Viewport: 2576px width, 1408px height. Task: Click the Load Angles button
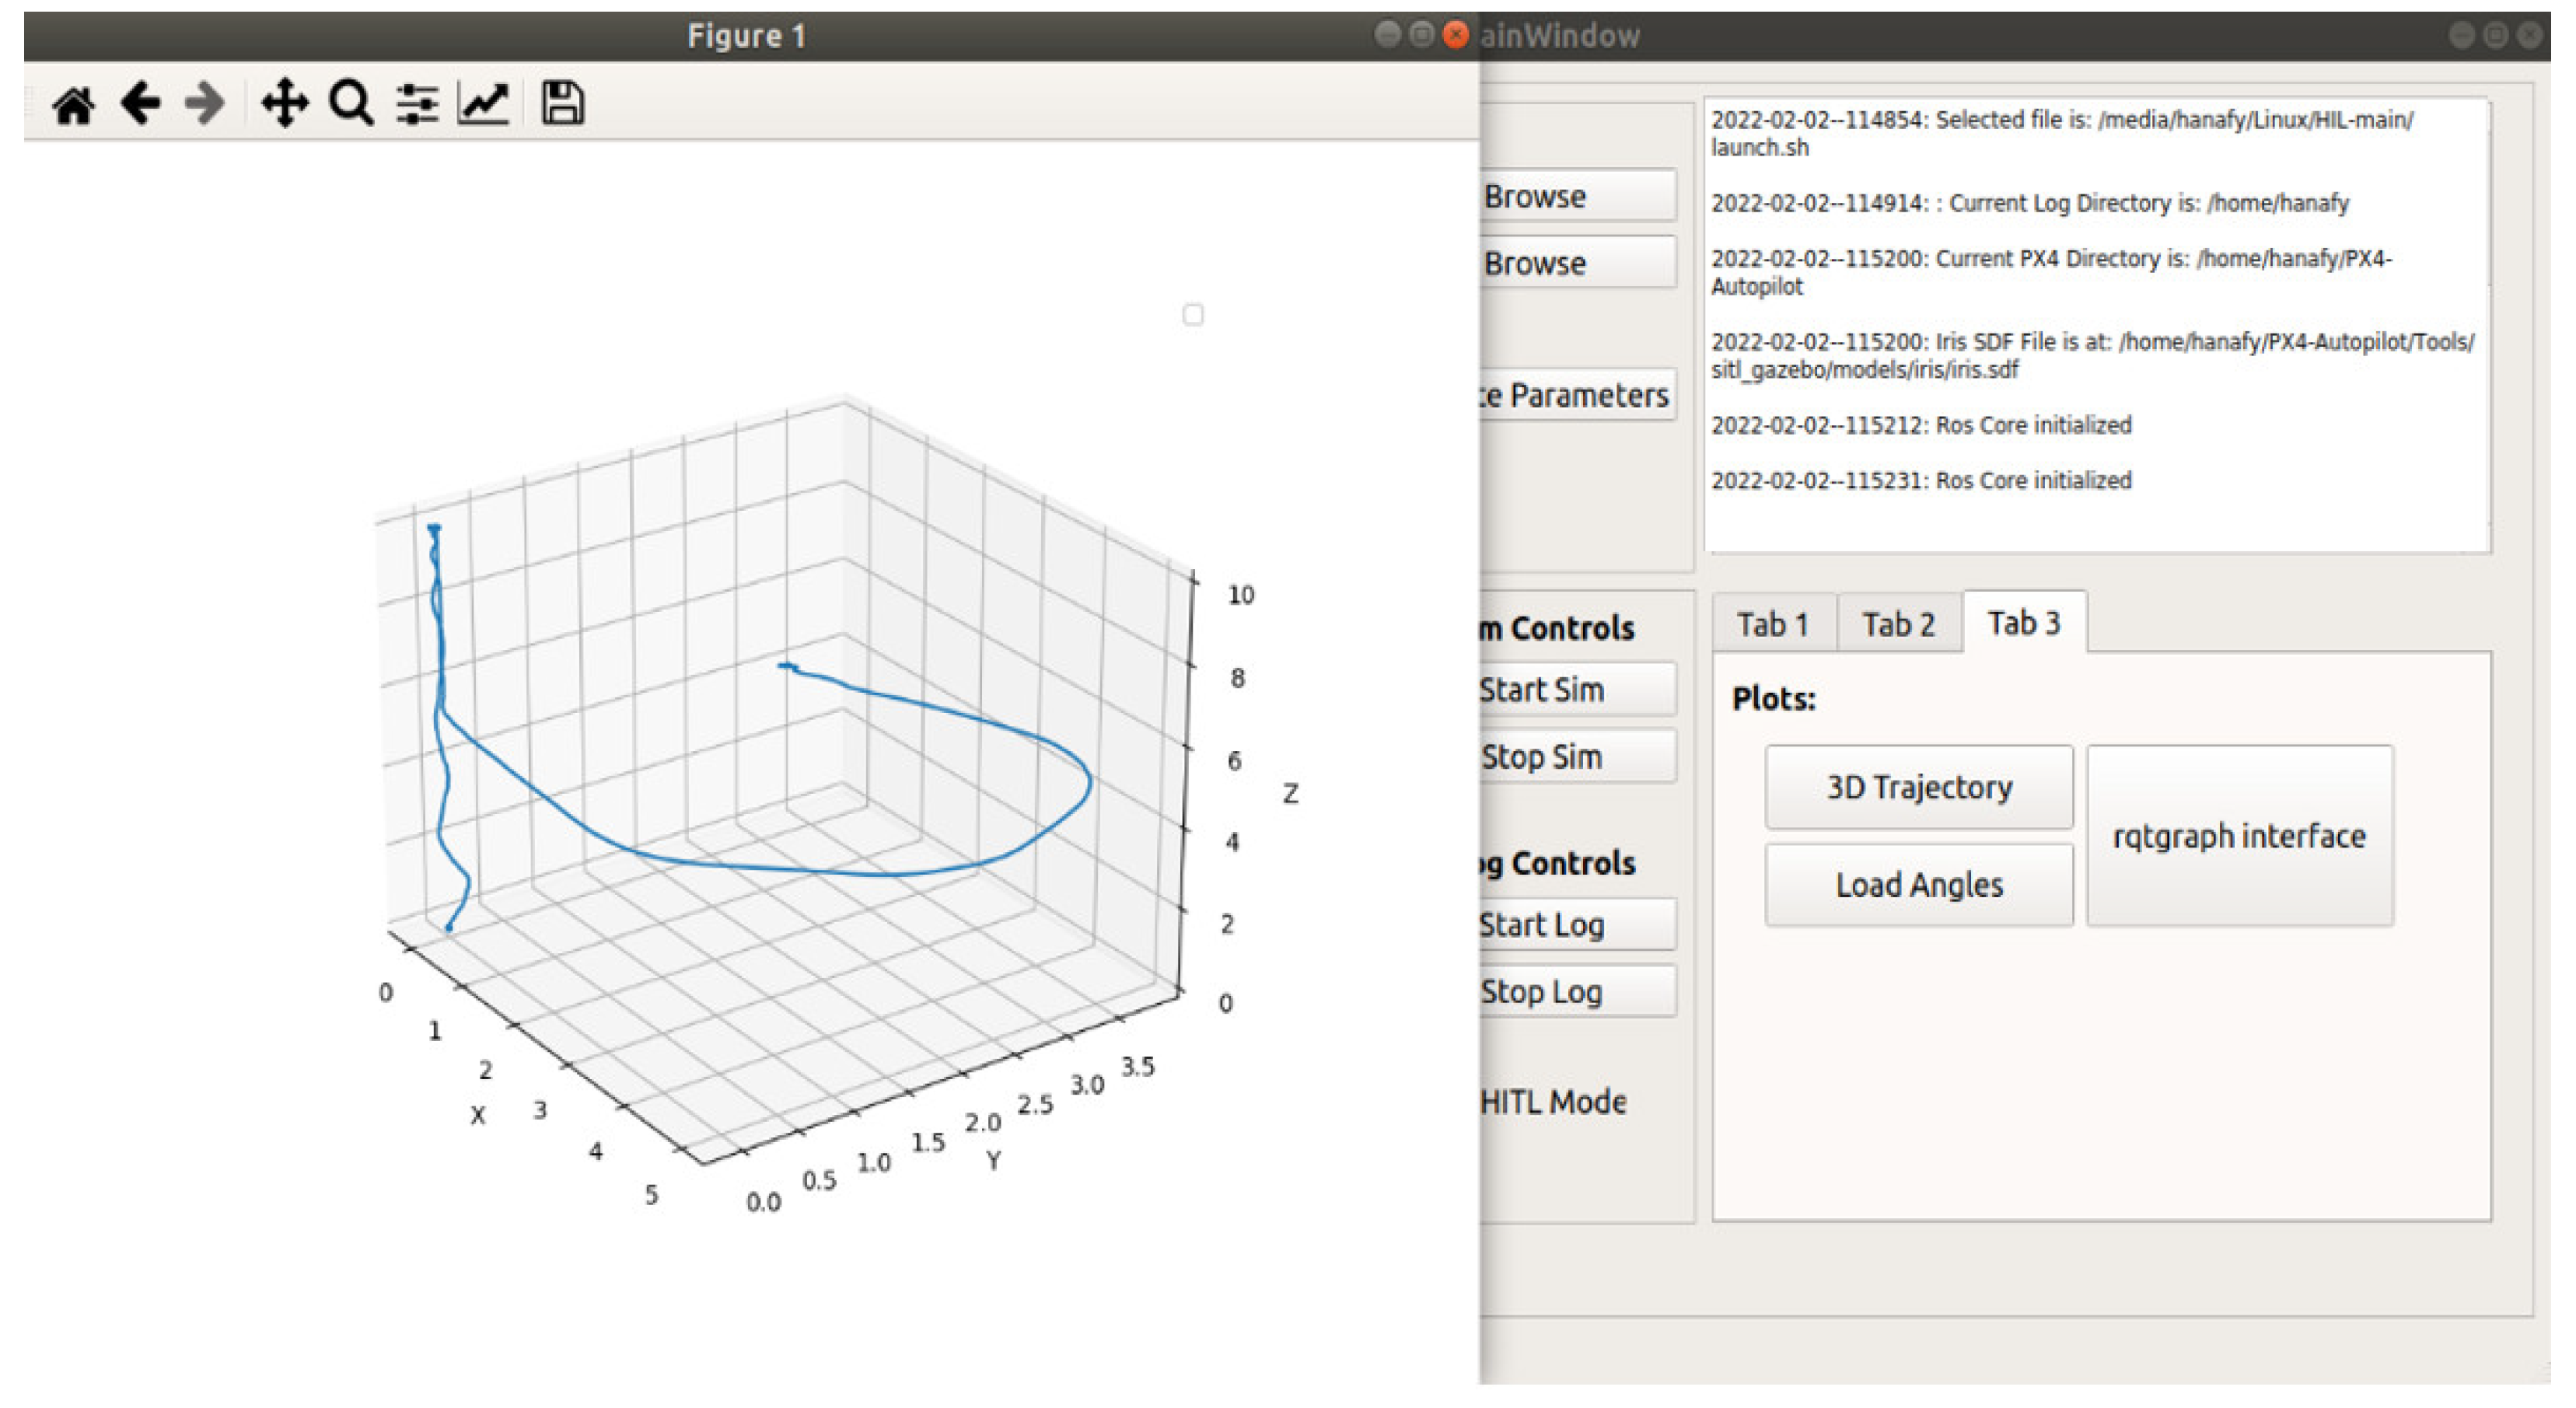point(1918,884)
